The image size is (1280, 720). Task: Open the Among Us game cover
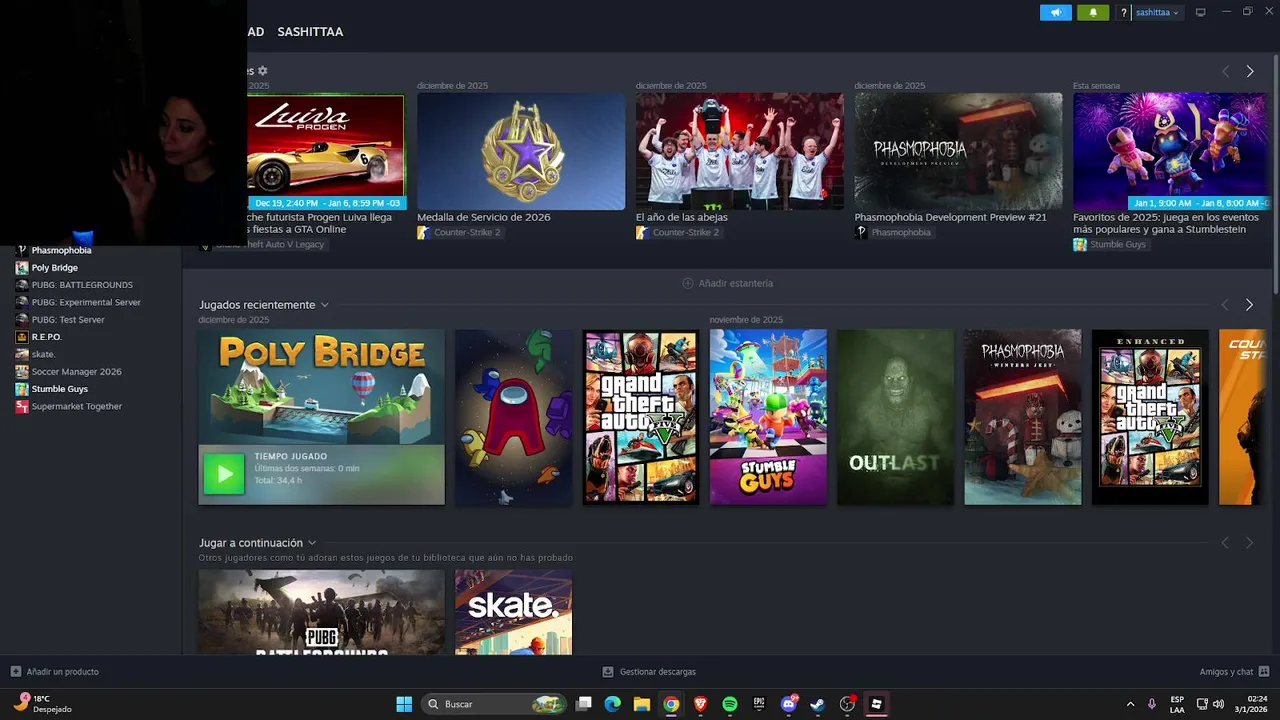(514, 417)
